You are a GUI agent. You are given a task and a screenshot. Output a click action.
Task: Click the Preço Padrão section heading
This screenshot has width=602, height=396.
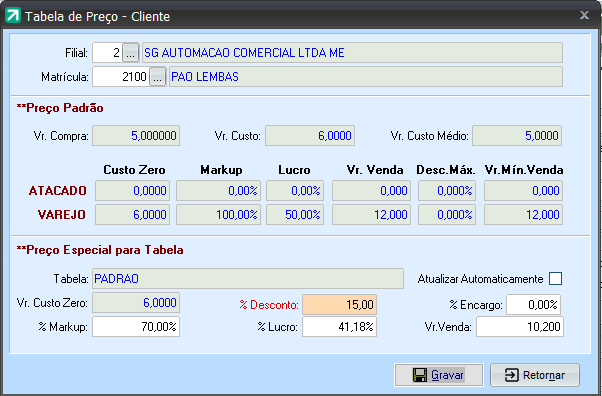(x=60, y=108)
